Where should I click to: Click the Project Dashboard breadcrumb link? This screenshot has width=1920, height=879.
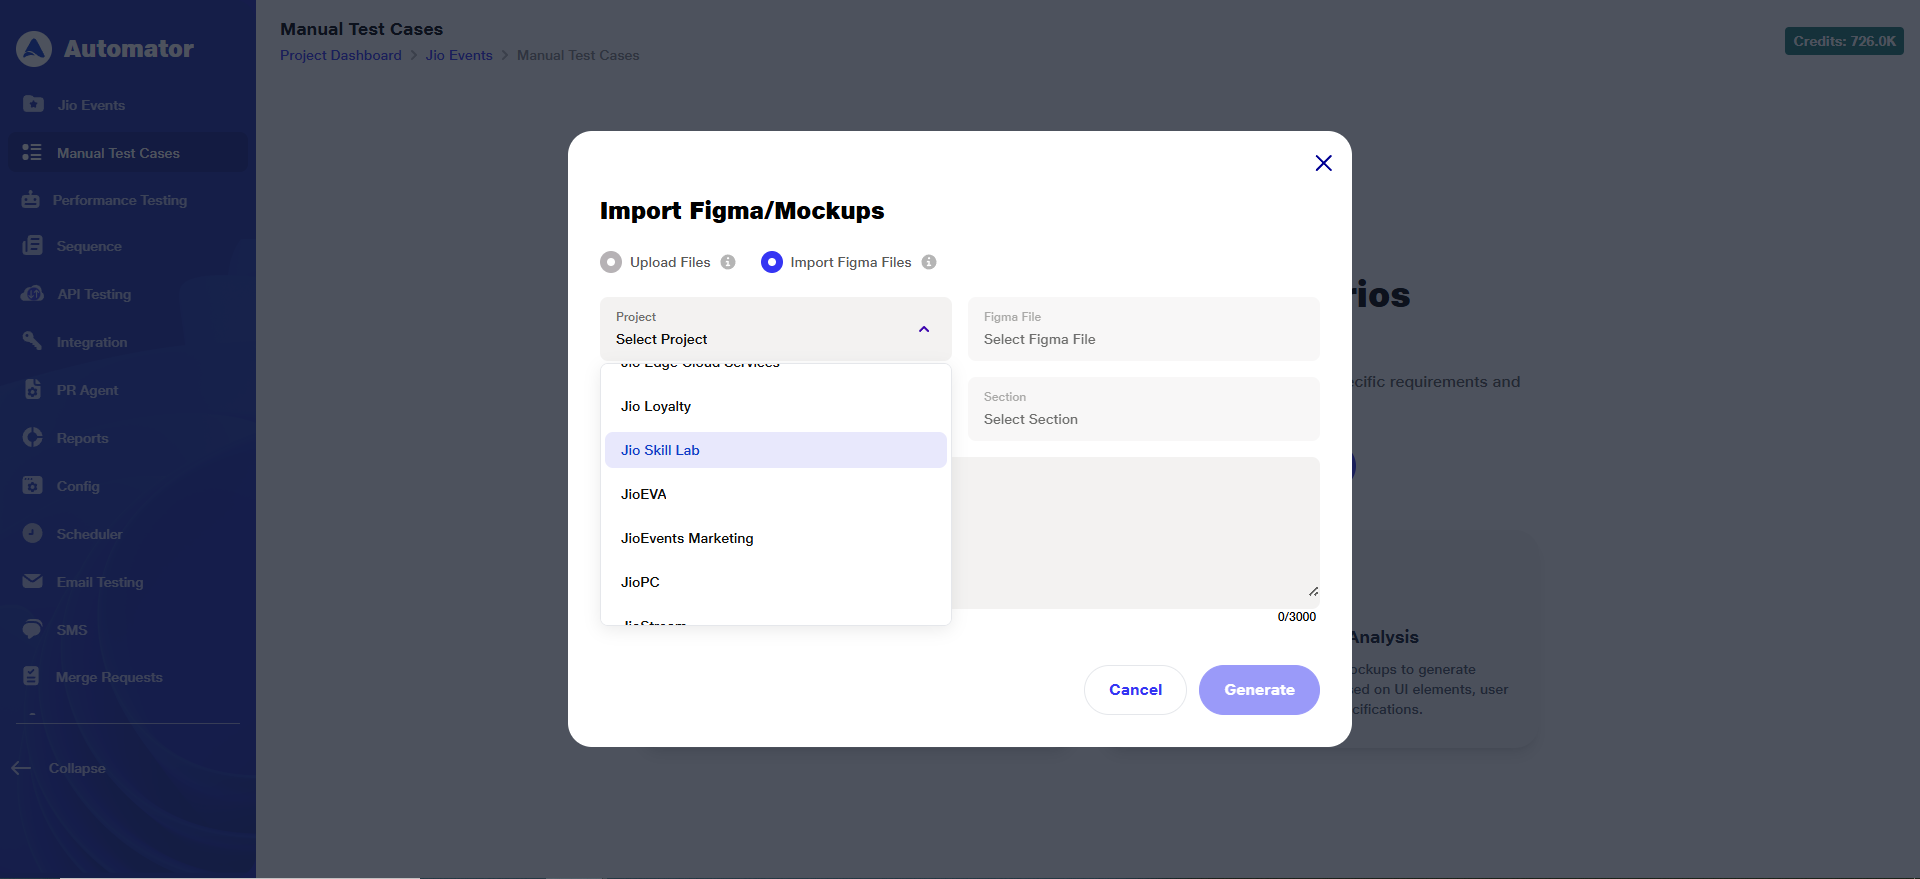point(340,55)
